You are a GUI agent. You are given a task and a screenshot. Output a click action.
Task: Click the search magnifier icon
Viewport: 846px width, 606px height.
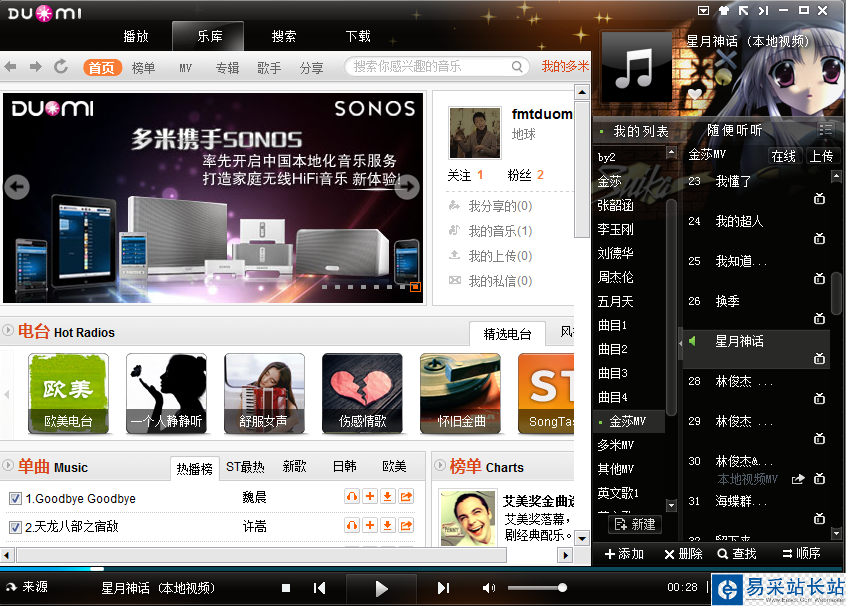click(x=517, y=66)
